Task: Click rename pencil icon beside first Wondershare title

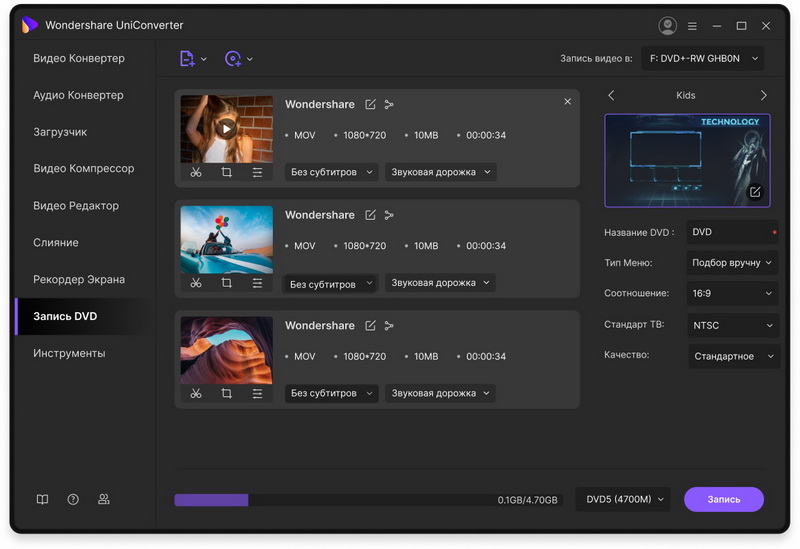Action: click(x=371, y=104)
